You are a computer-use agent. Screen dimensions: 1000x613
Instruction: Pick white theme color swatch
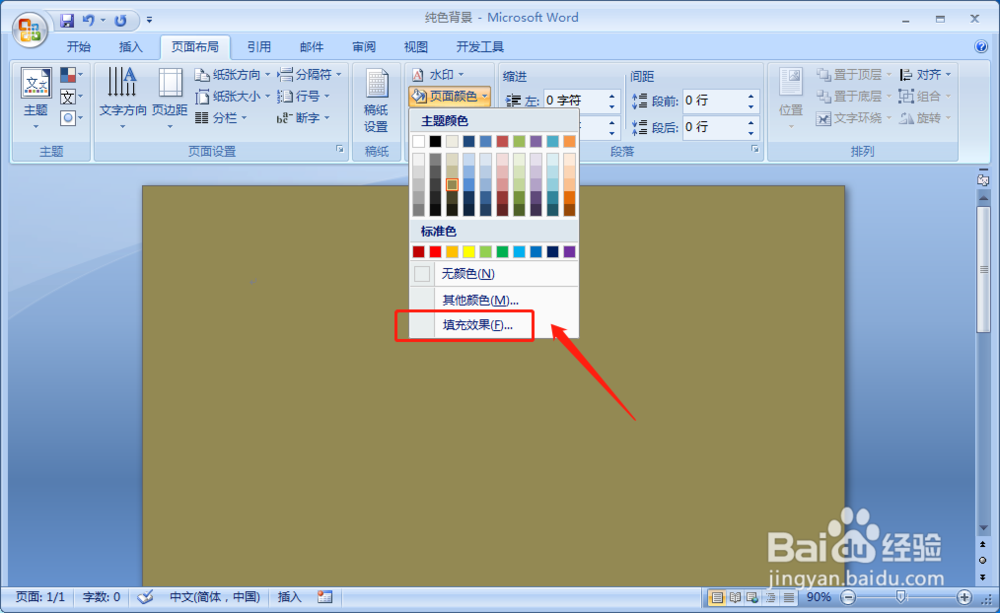418,141
